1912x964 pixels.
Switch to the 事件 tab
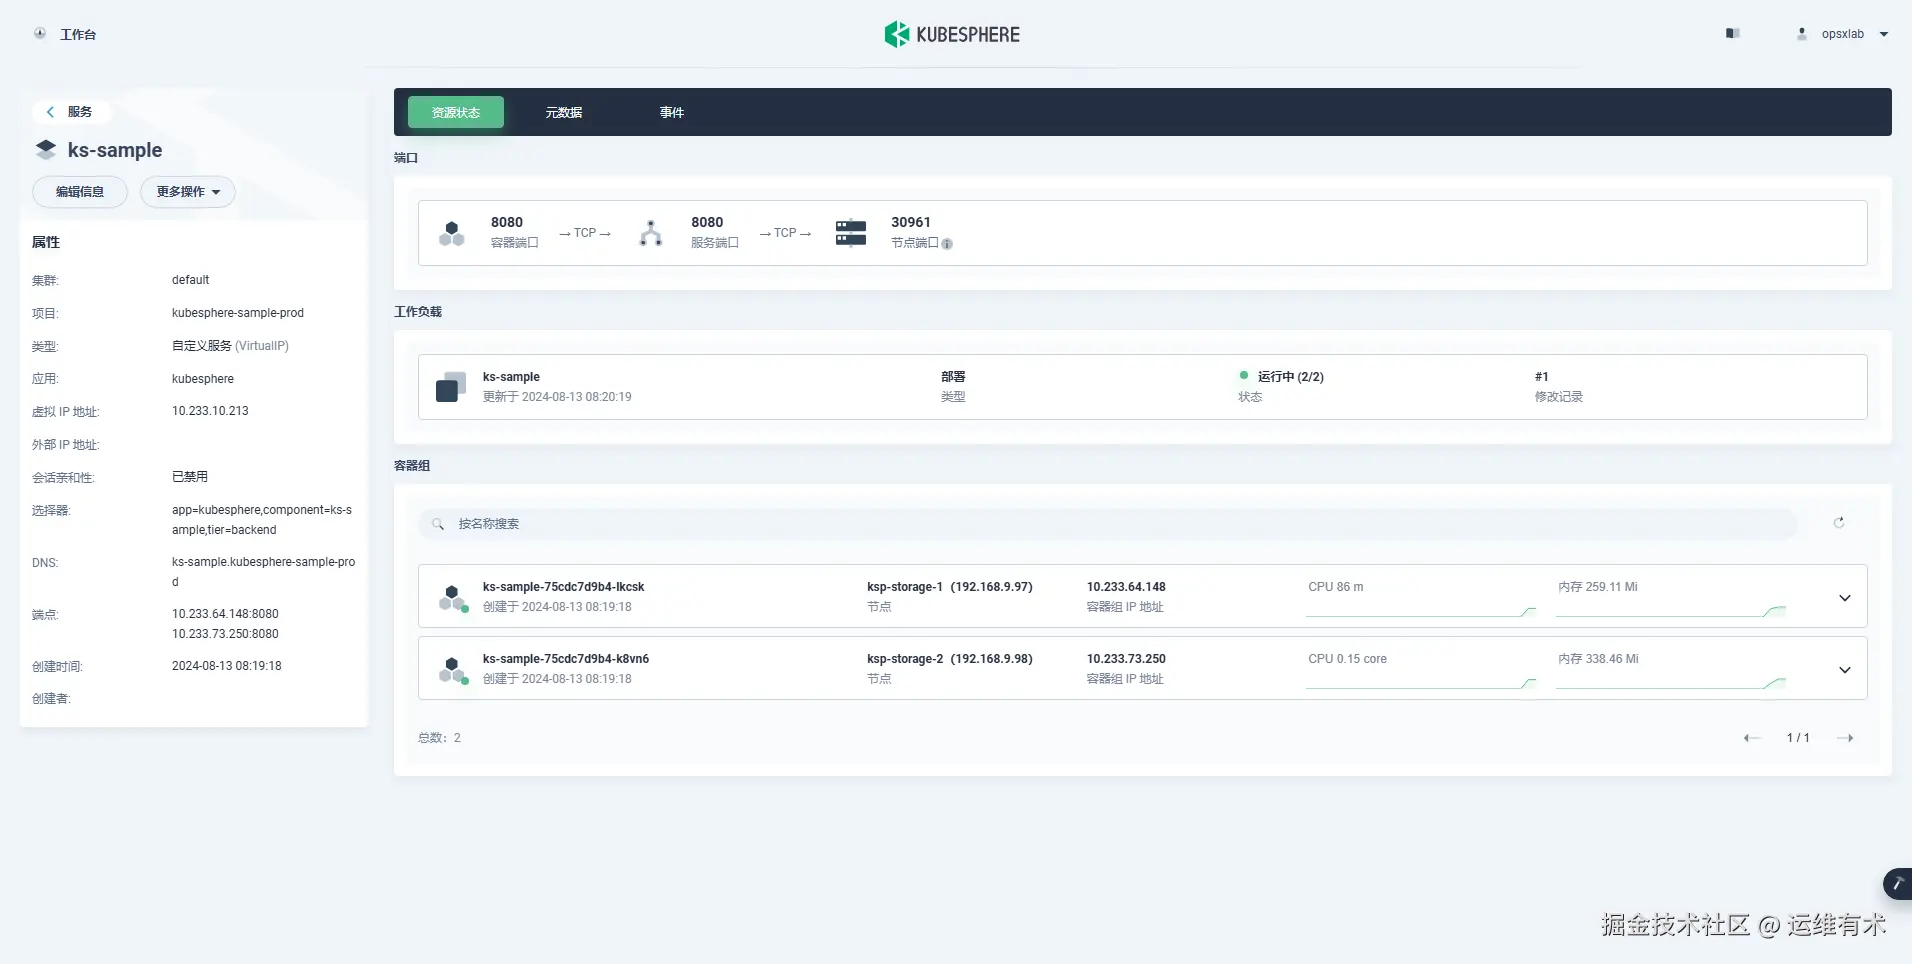tap(671, 111)
